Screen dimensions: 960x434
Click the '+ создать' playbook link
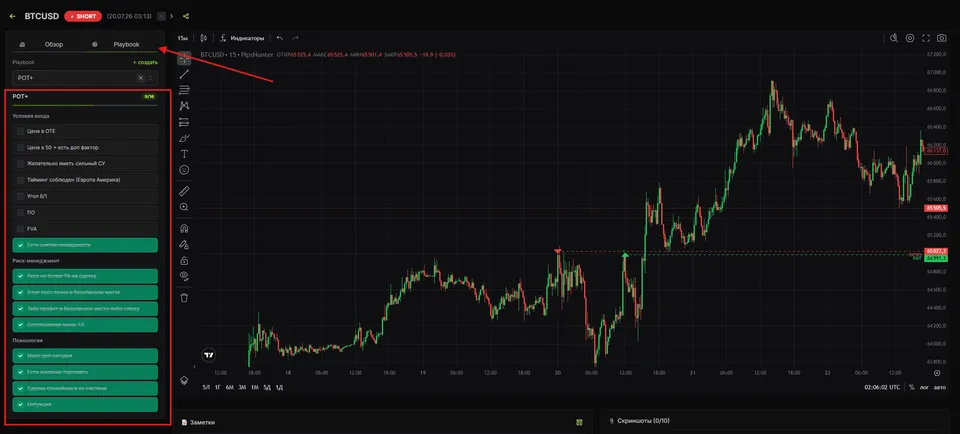145,62
